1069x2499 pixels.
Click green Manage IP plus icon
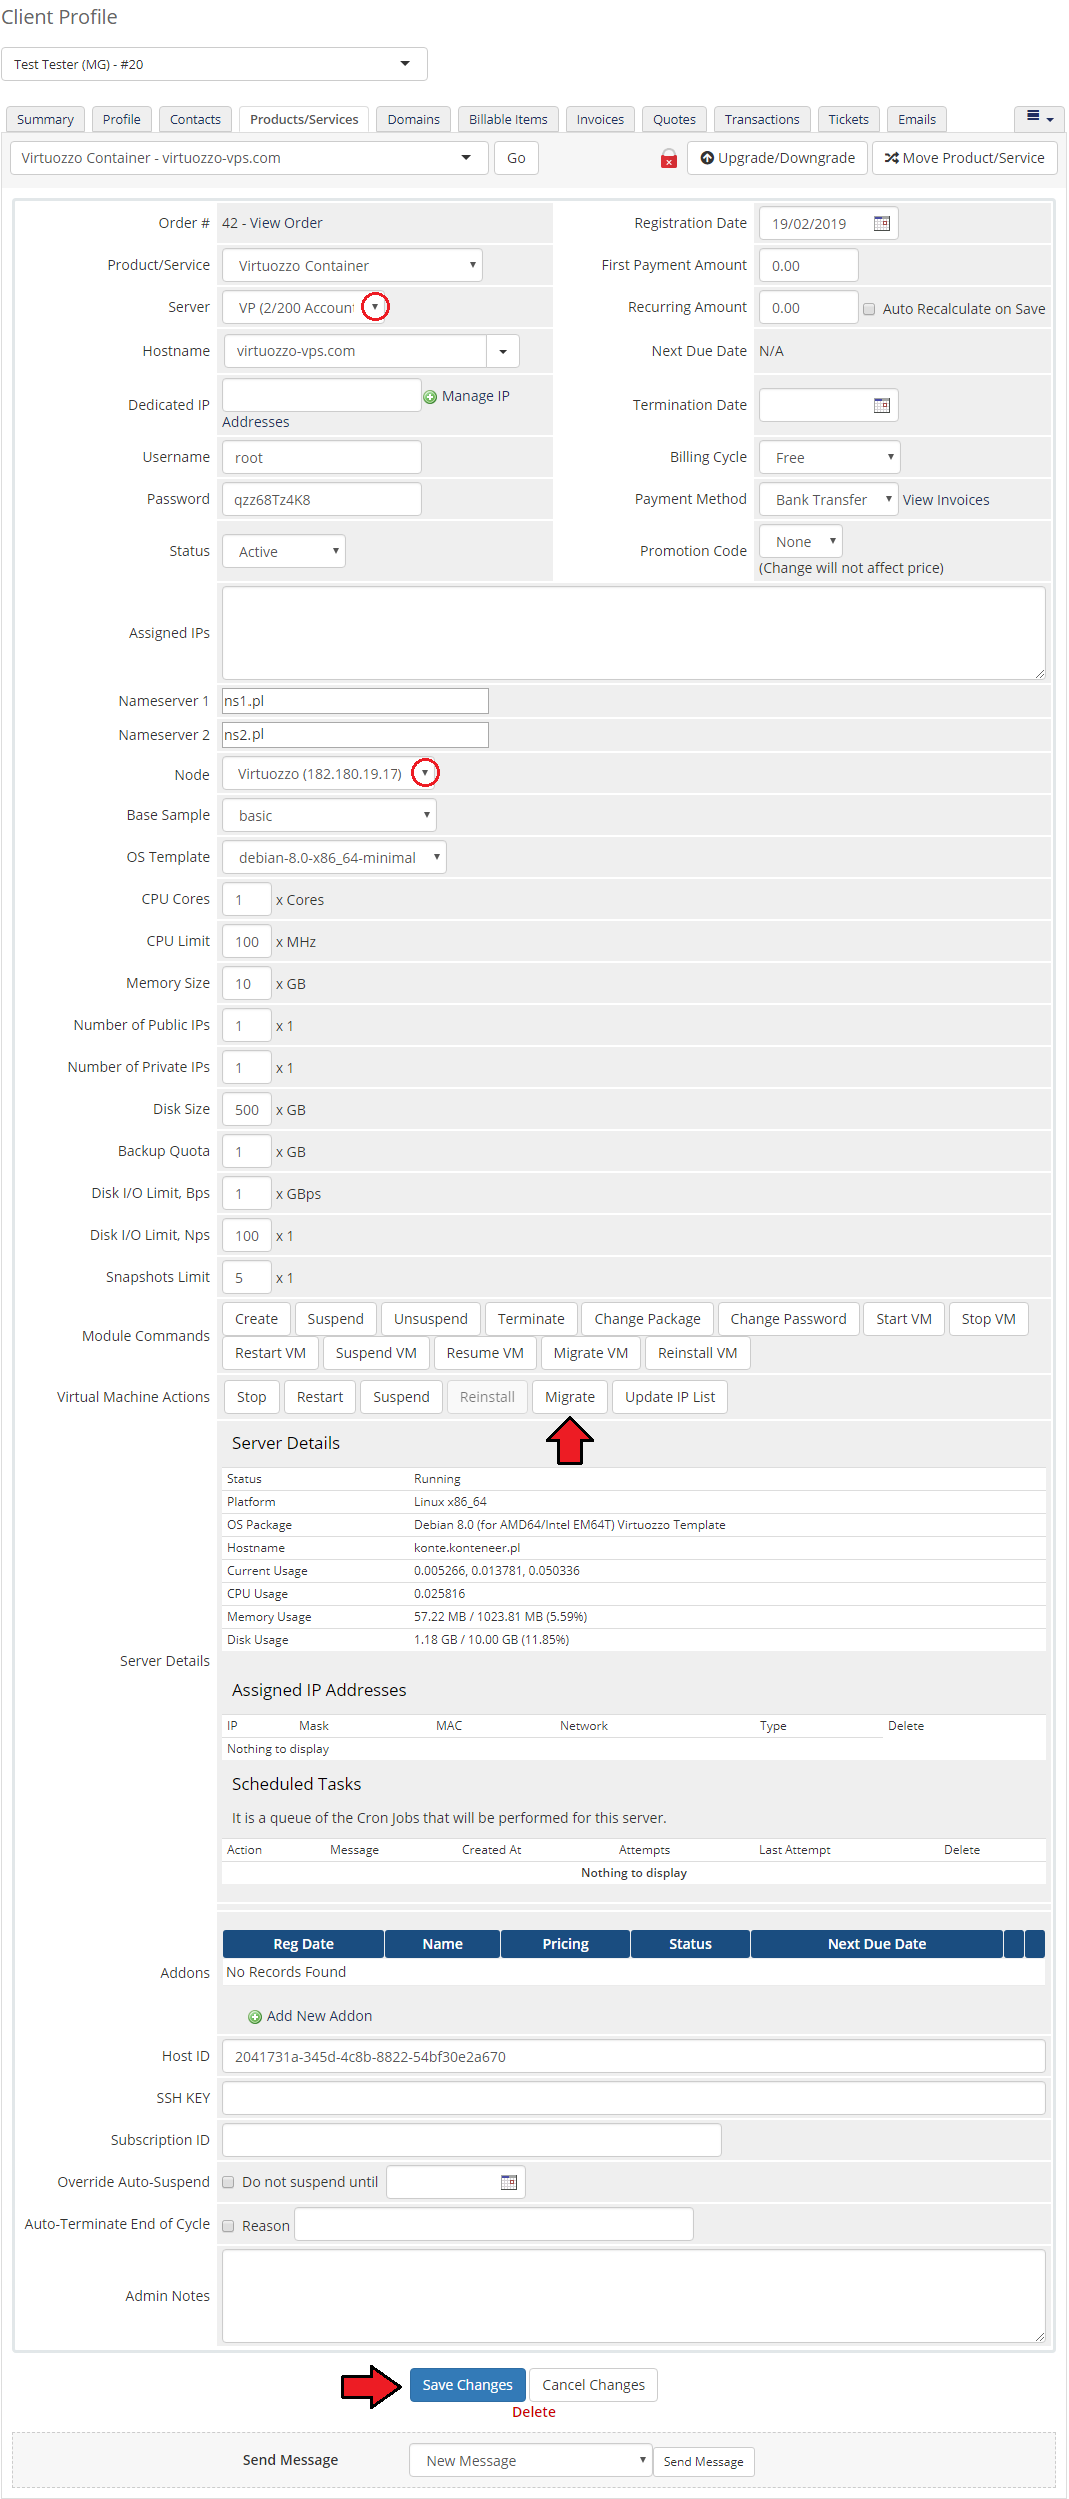click(x=430, y=397)
